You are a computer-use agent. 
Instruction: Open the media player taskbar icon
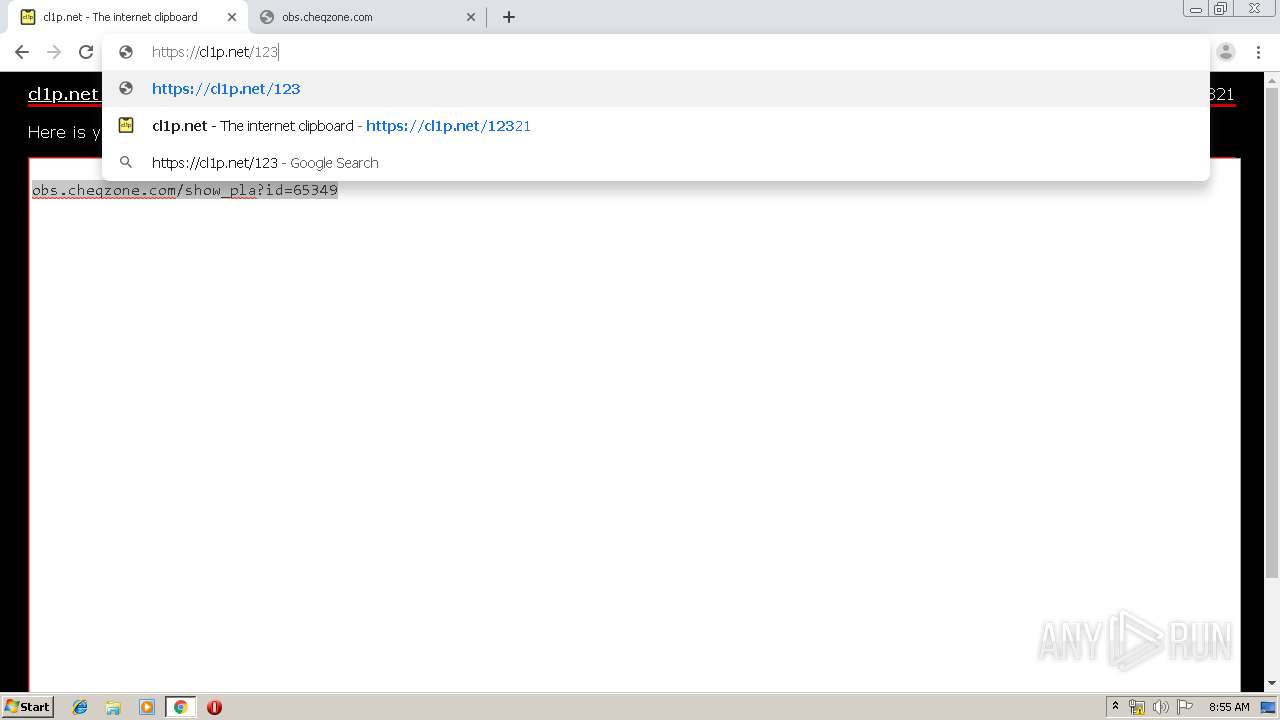coord(147,707)
